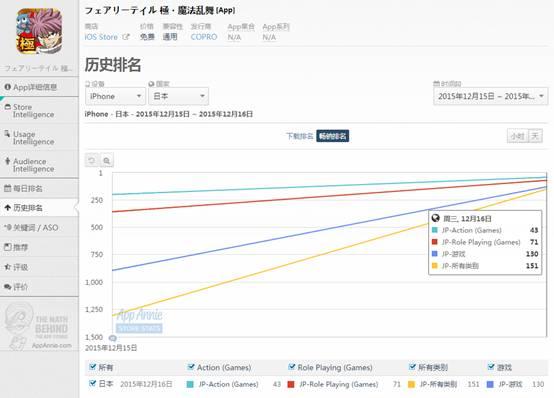The height and width of the screenshot is (398, 554).
Task: Open 评级 star ratings sidebar item
Action: tap(39, 267)
